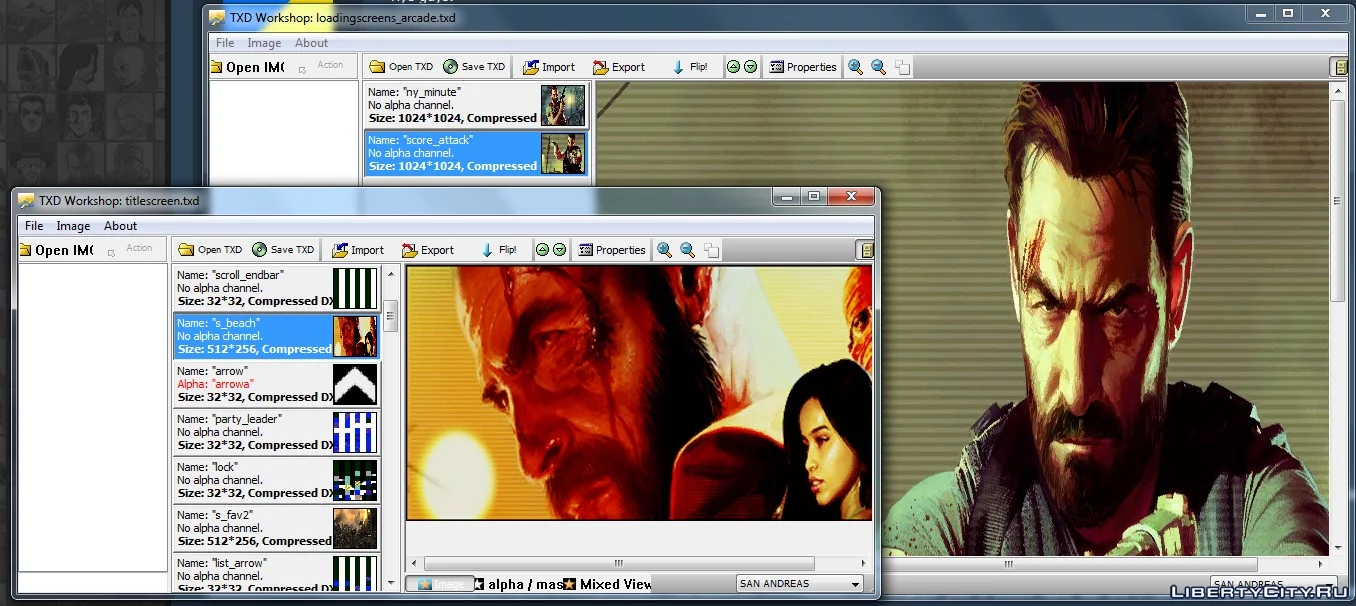Screen dimensions: 1356x606
Task: Select the "score_attack" texture thumbnail
Action: tap(563, 153)
